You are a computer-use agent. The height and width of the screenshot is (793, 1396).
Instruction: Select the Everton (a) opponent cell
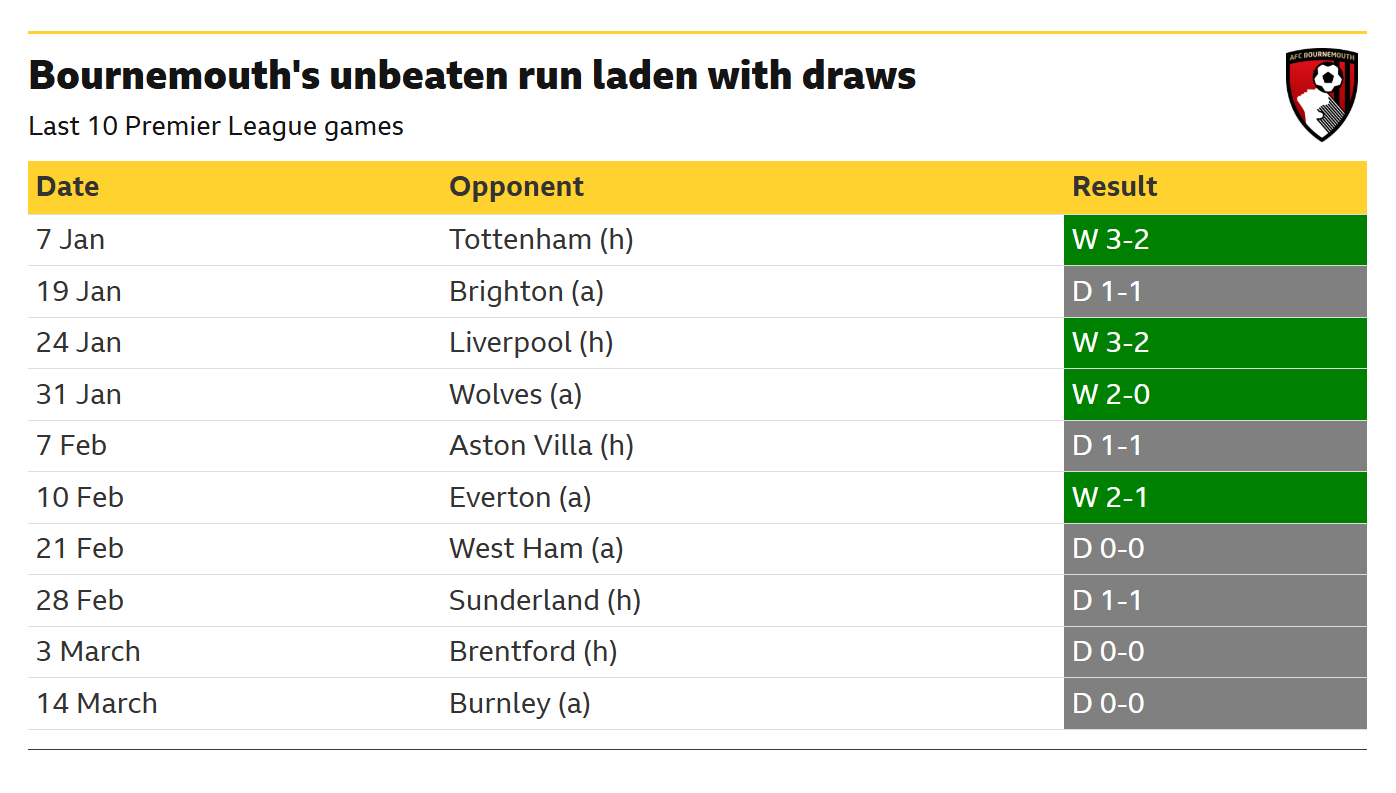(520, 497)
